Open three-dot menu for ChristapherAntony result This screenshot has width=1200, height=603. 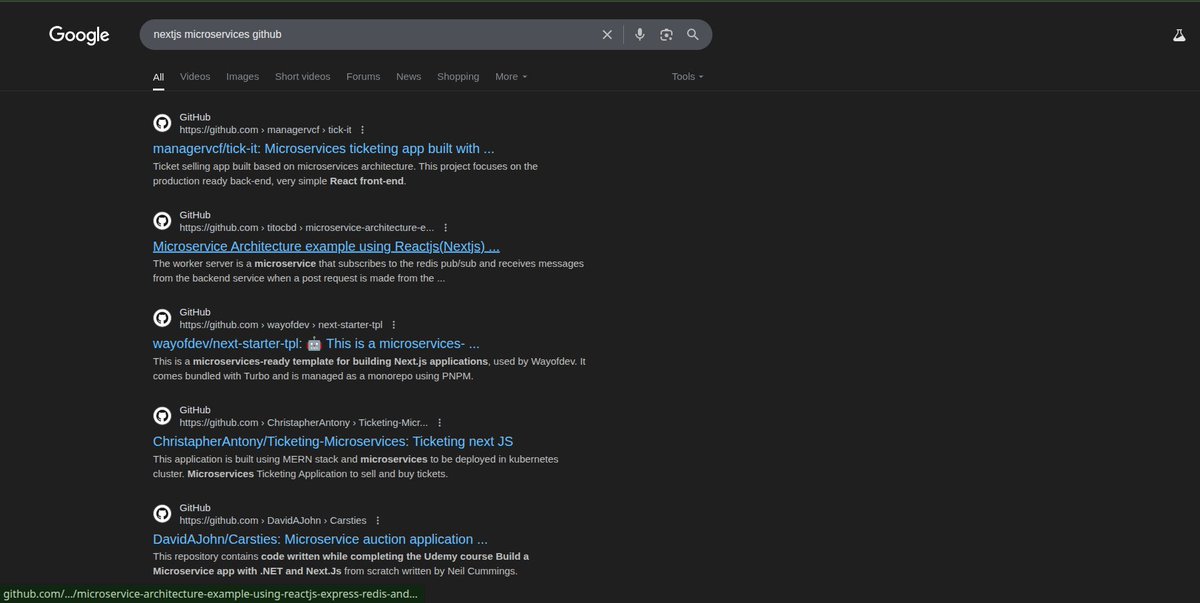(439, 423)
